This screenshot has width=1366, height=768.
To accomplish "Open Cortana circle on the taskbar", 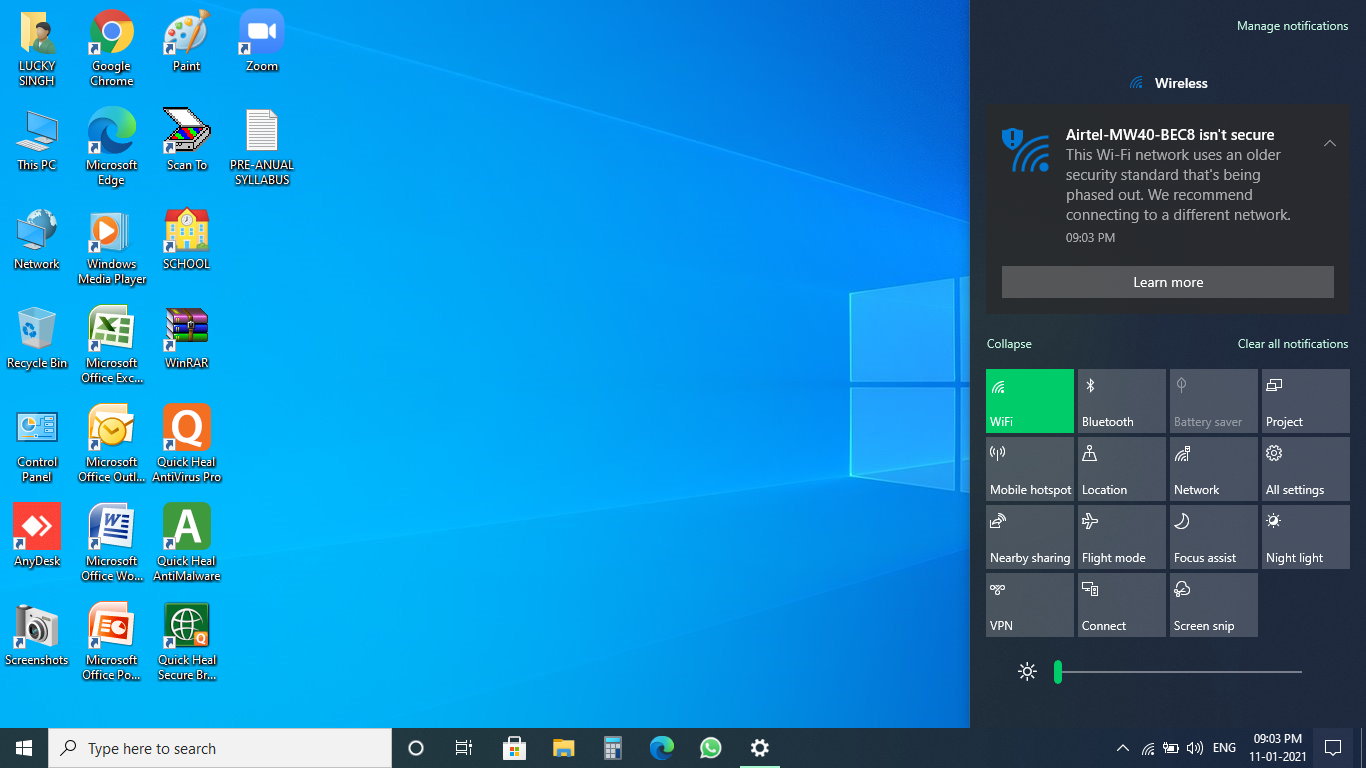I will pos(416,748).
